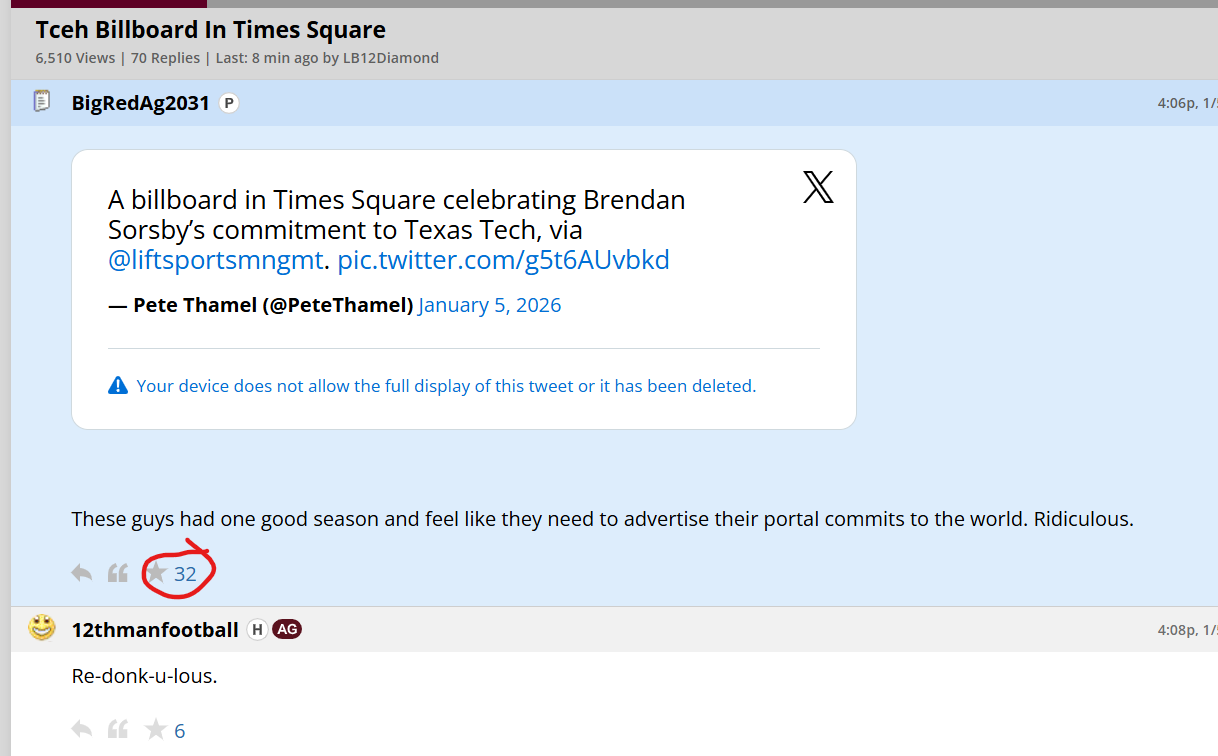Star the Re-donk-u-lous post

[x=156, y=730]
